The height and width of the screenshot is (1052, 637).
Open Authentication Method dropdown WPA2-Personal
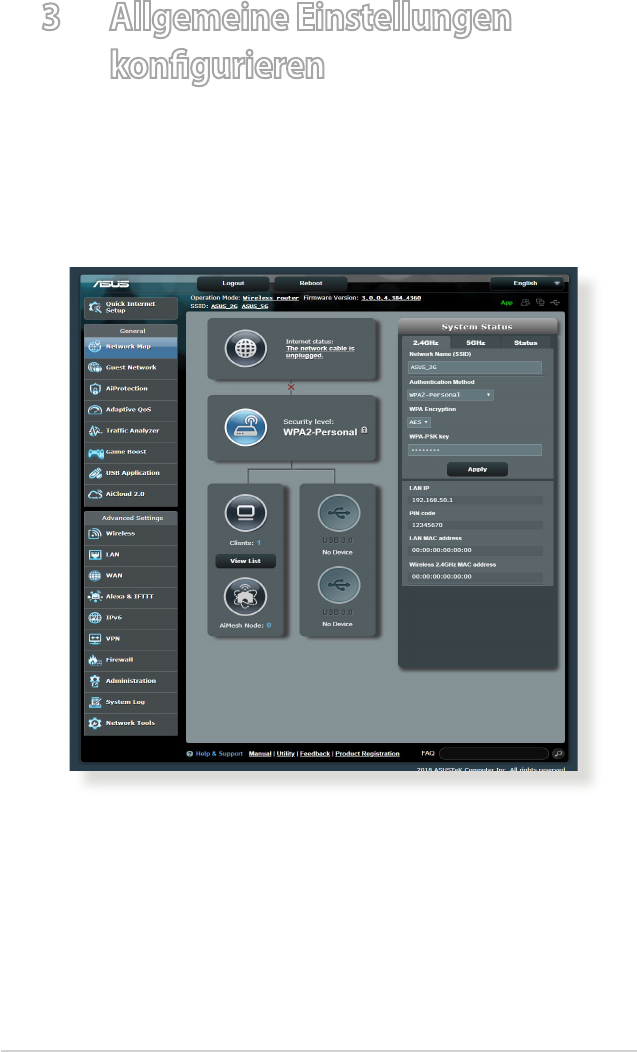point(450,395)
